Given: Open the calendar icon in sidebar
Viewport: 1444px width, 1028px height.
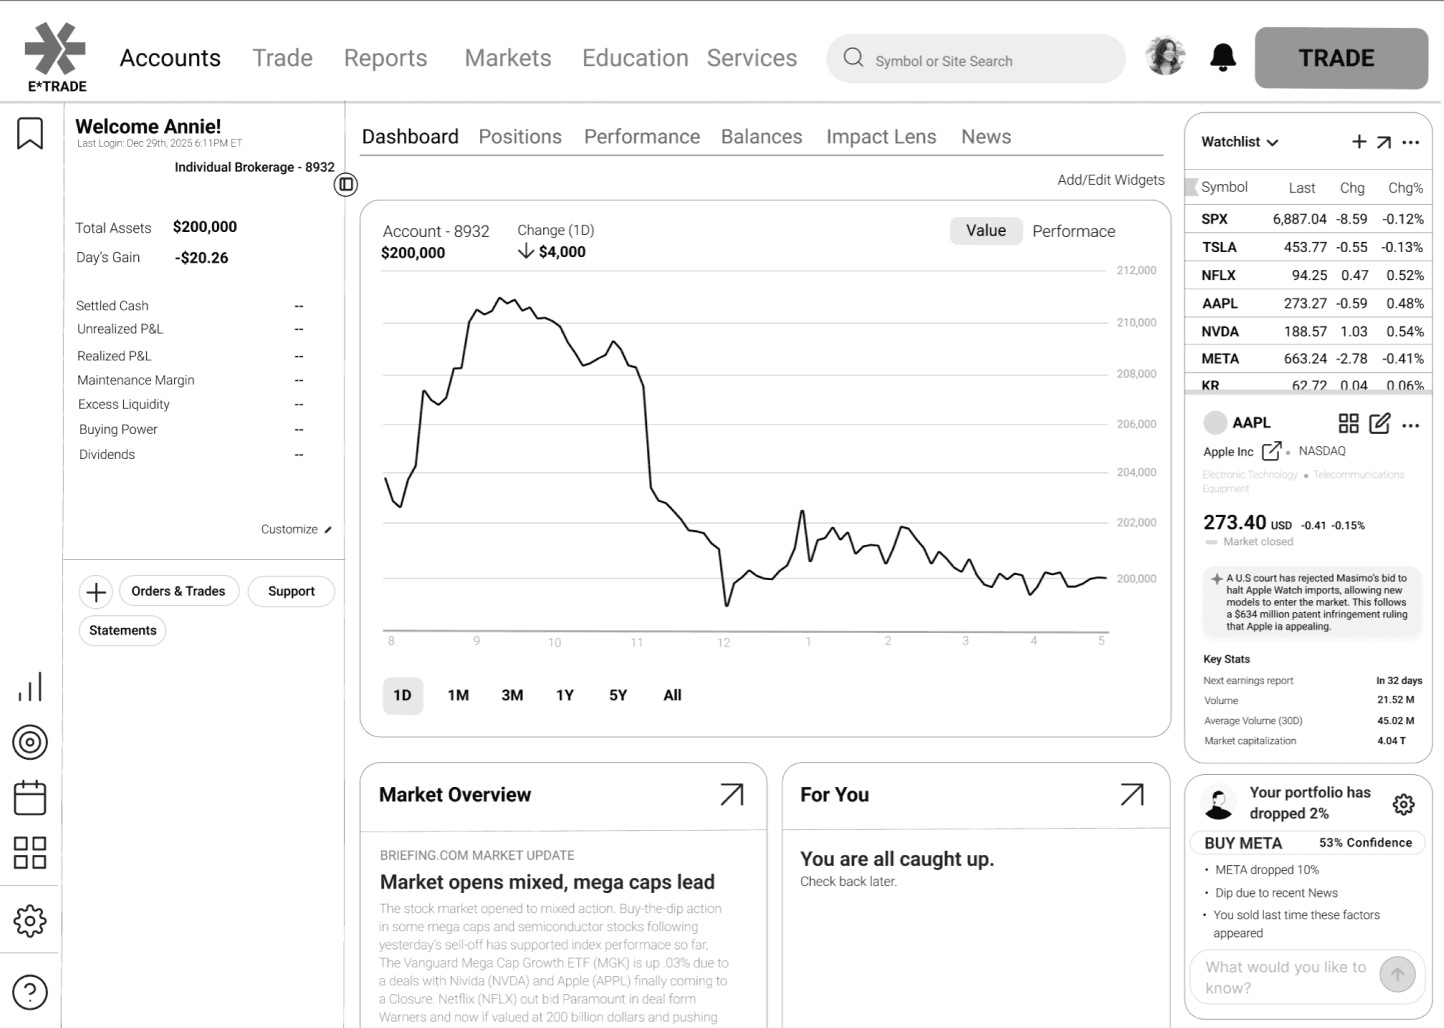Looking at the screenshot, I should coord(30,797).
